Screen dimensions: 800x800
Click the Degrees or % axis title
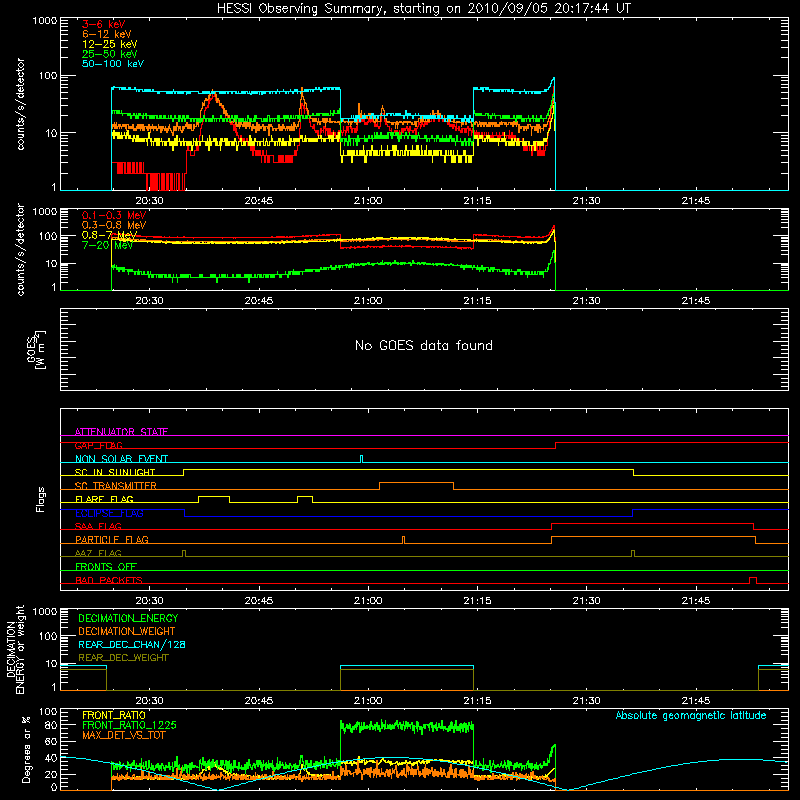tap(26, 749)
